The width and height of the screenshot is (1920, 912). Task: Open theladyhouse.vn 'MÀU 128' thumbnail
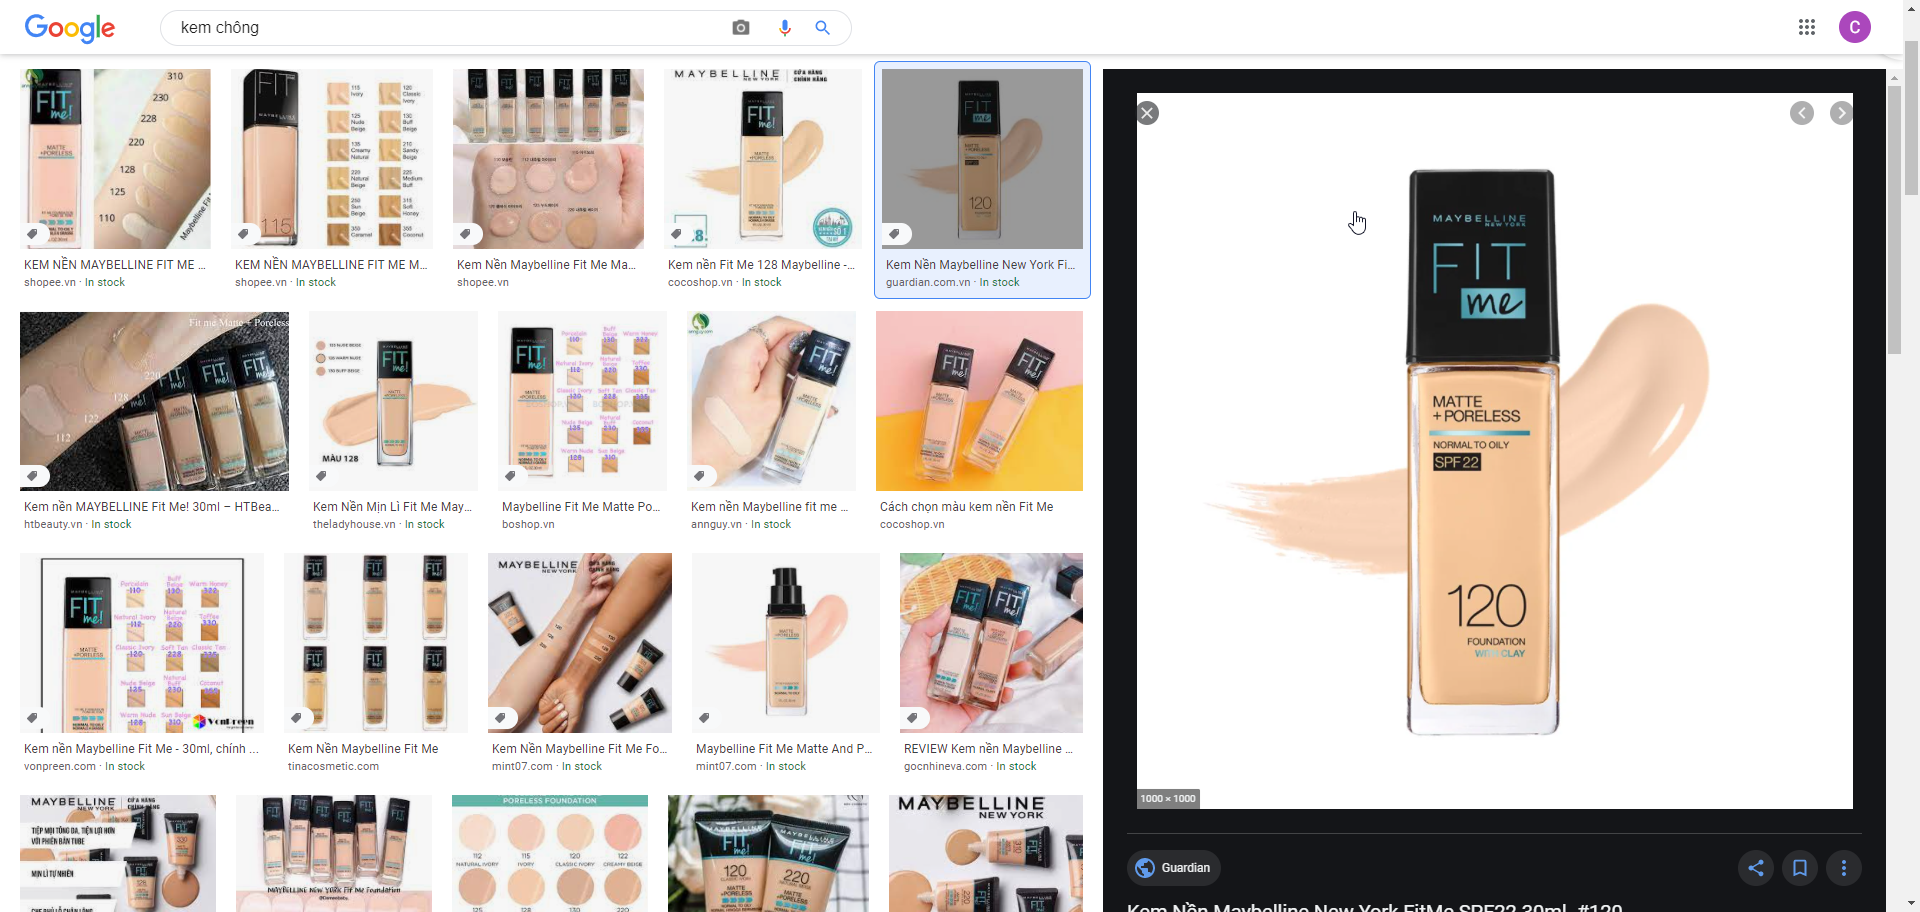(x=393, y=401)
